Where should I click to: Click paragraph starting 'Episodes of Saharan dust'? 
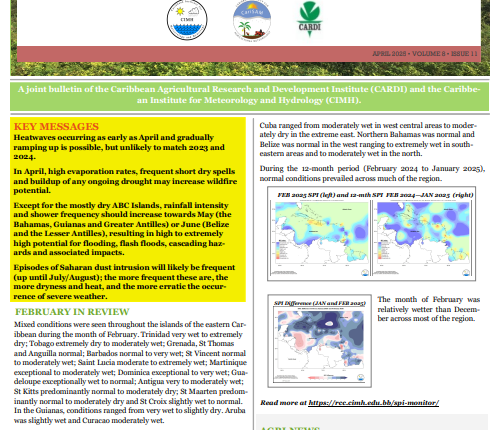tap(124, 282)
